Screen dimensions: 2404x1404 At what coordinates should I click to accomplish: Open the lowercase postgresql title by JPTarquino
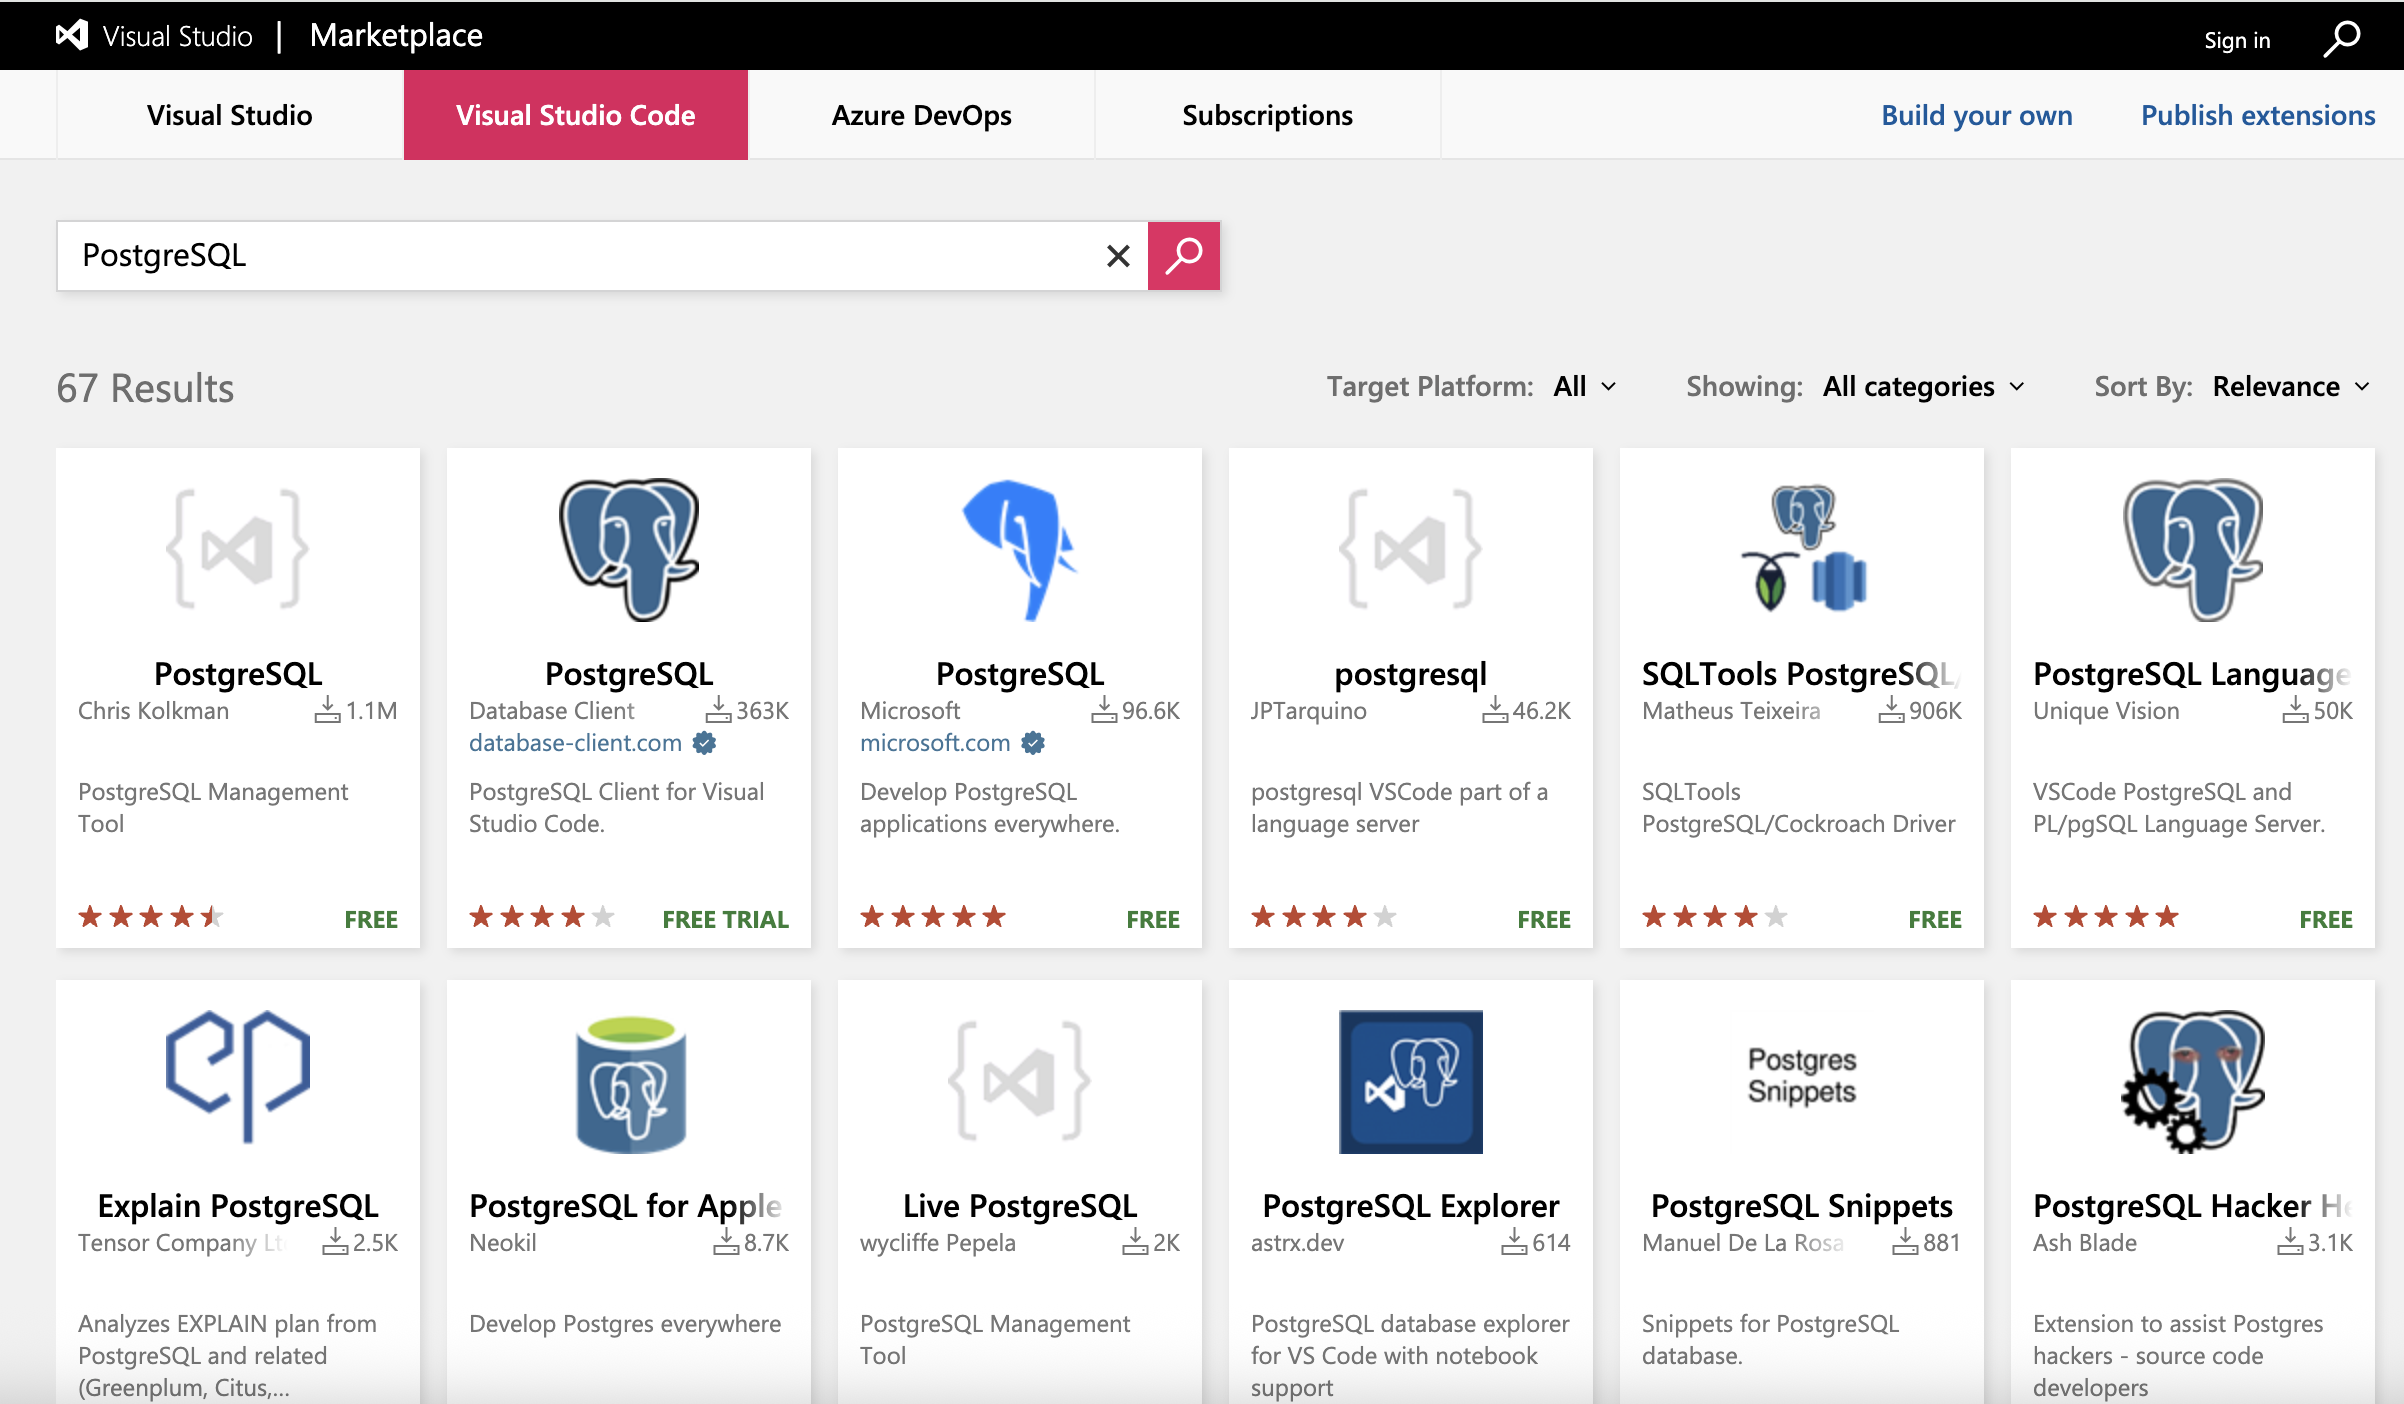coord(1411,674)
